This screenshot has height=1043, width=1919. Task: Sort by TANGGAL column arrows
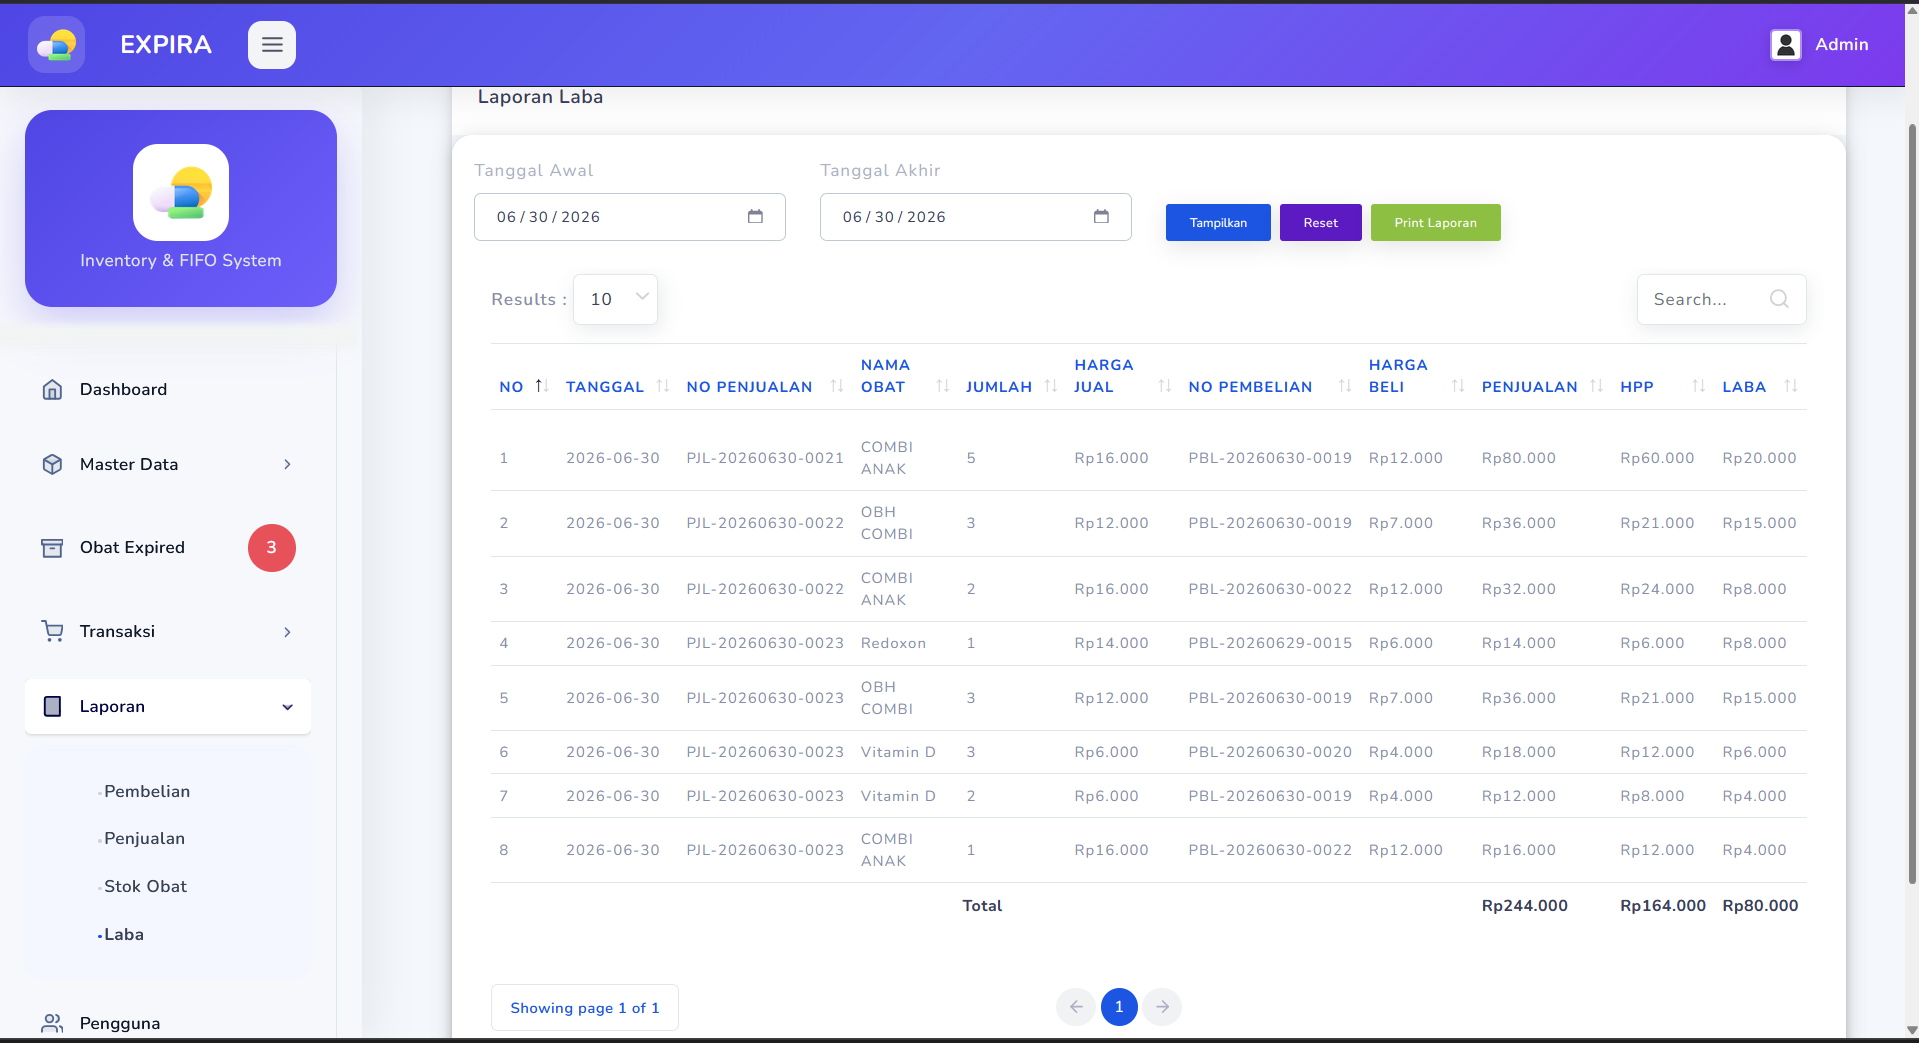(x=662, y=386)
